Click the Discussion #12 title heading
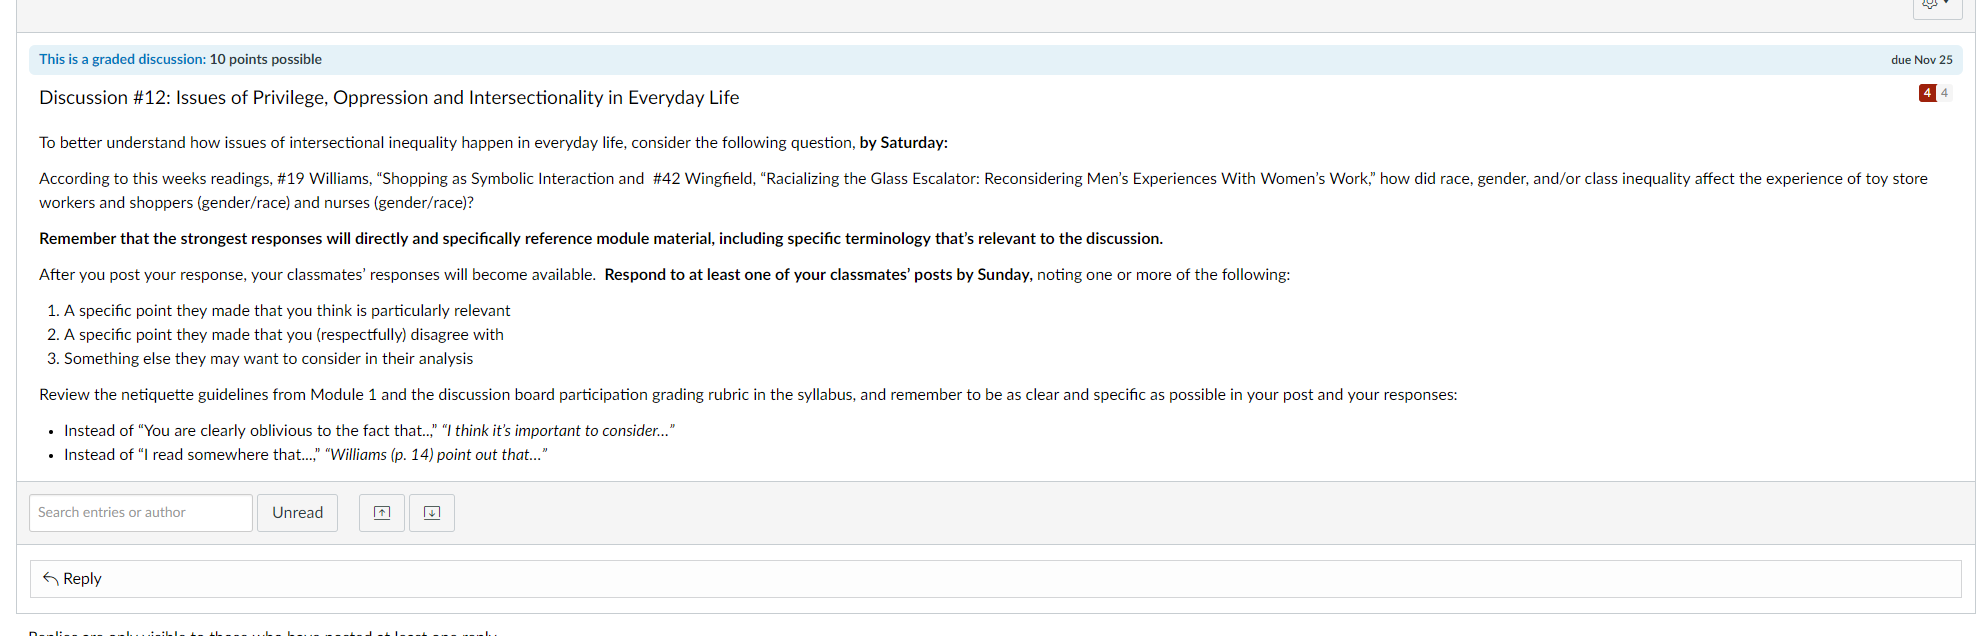 pos(389,98)
